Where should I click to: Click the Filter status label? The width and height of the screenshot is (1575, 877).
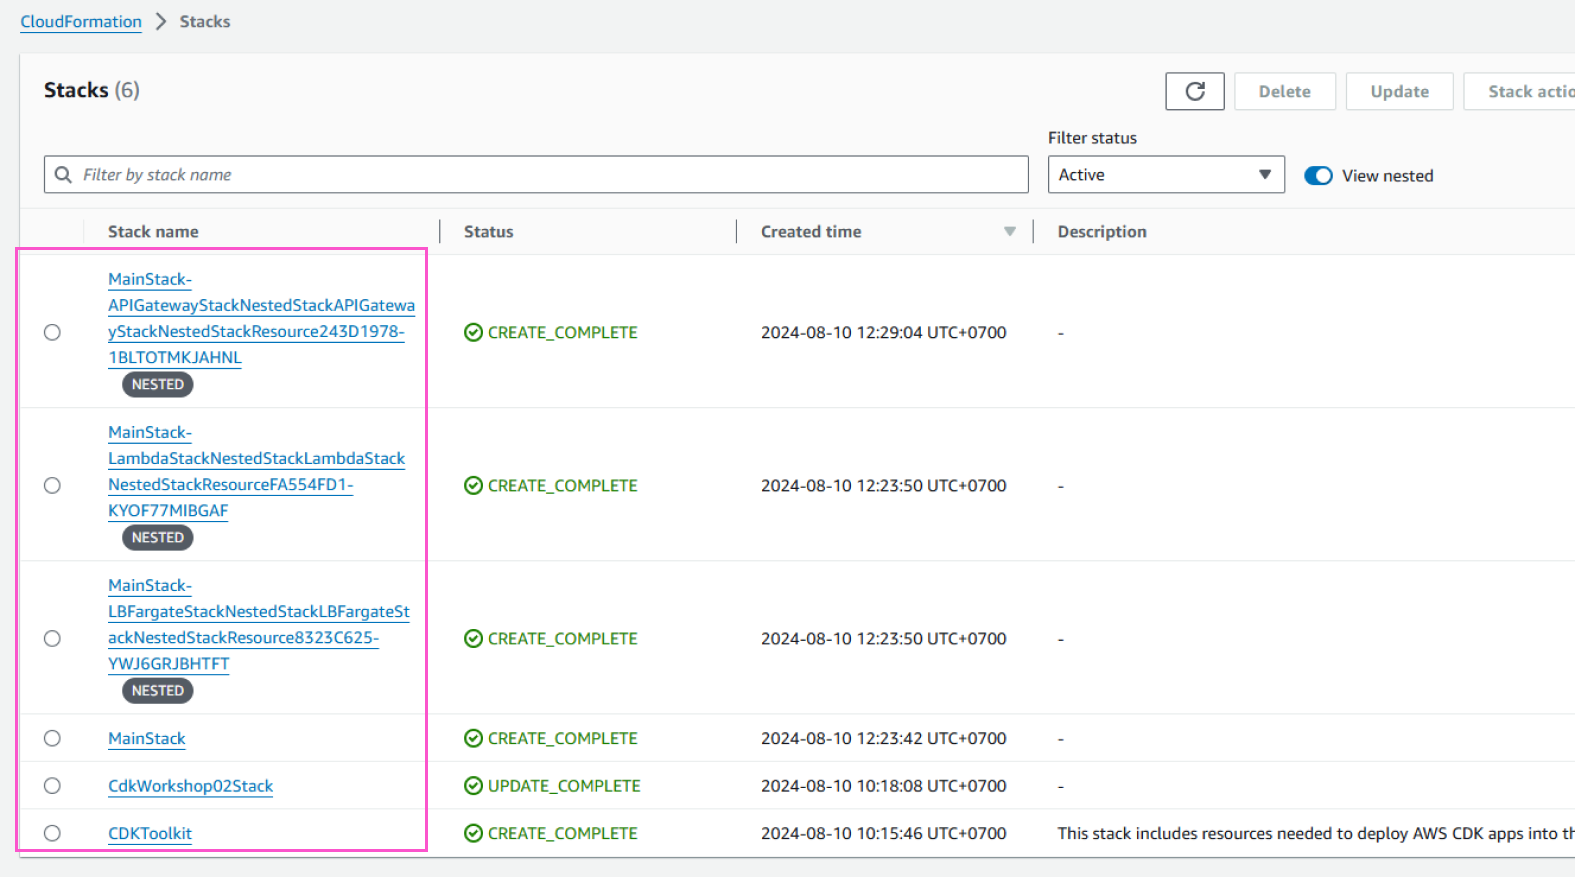[x=1092, y=138]
